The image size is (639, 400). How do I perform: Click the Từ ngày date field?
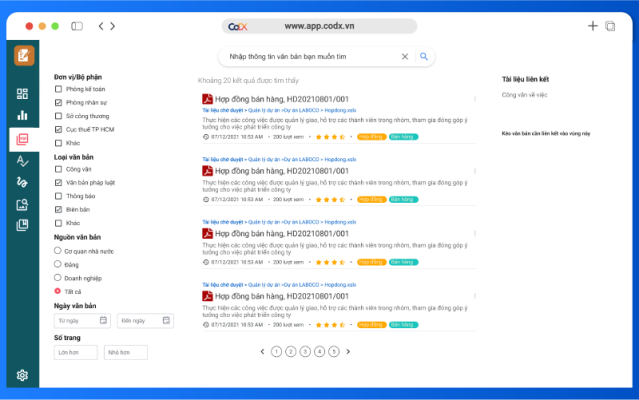[82, 321]
